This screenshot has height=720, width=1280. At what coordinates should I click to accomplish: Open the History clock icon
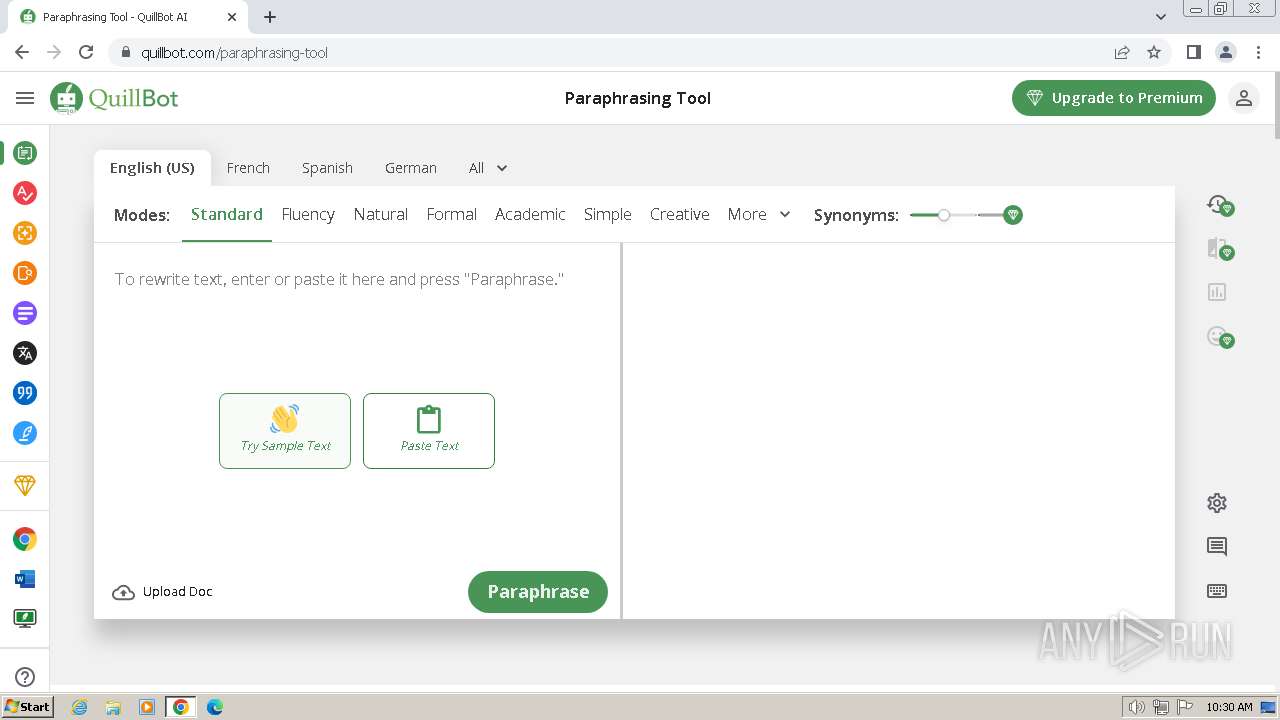[1219, 205]
